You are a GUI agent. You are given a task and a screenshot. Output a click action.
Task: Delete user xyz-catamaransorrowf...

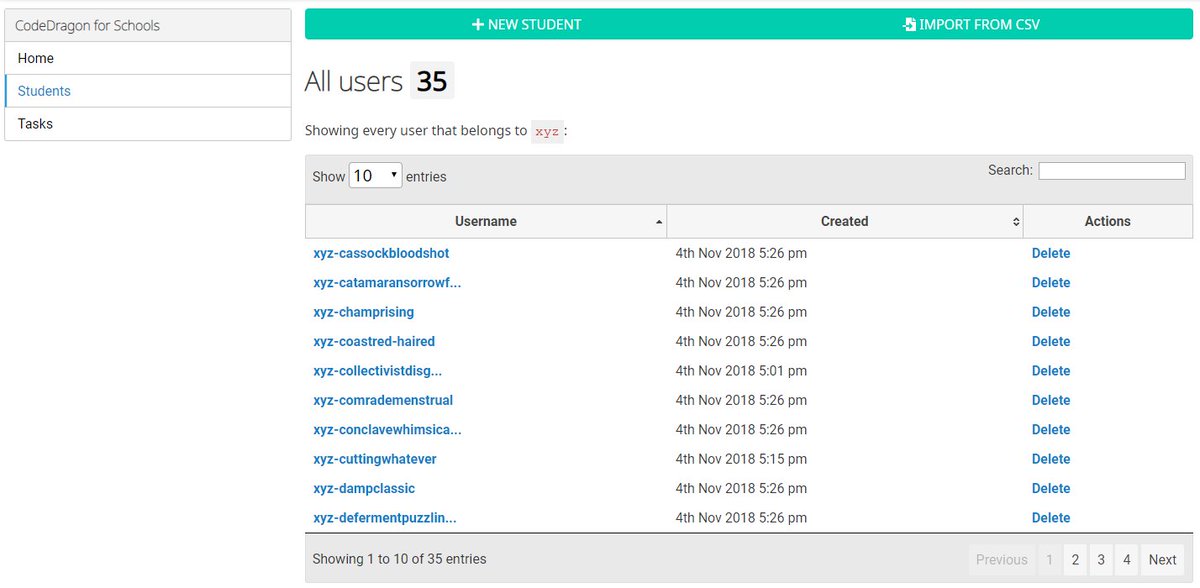[x=1051, y=283]
